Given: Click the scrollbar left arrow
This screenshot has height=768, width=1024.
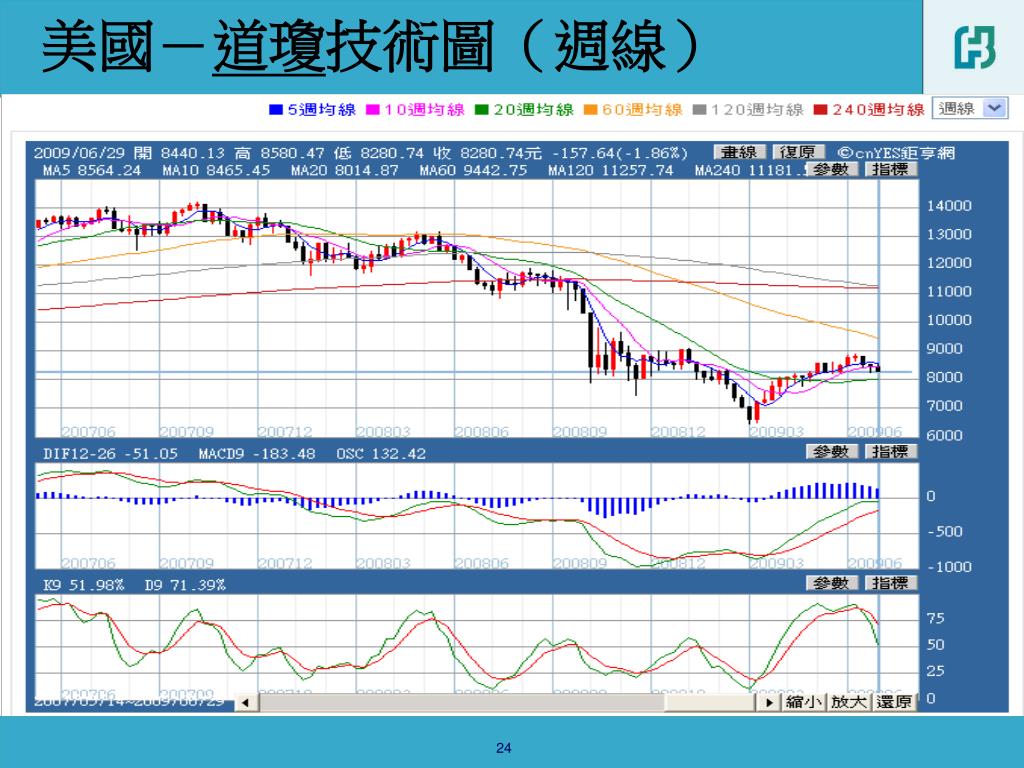Looking at the screenshot, I should coord(246,703).
